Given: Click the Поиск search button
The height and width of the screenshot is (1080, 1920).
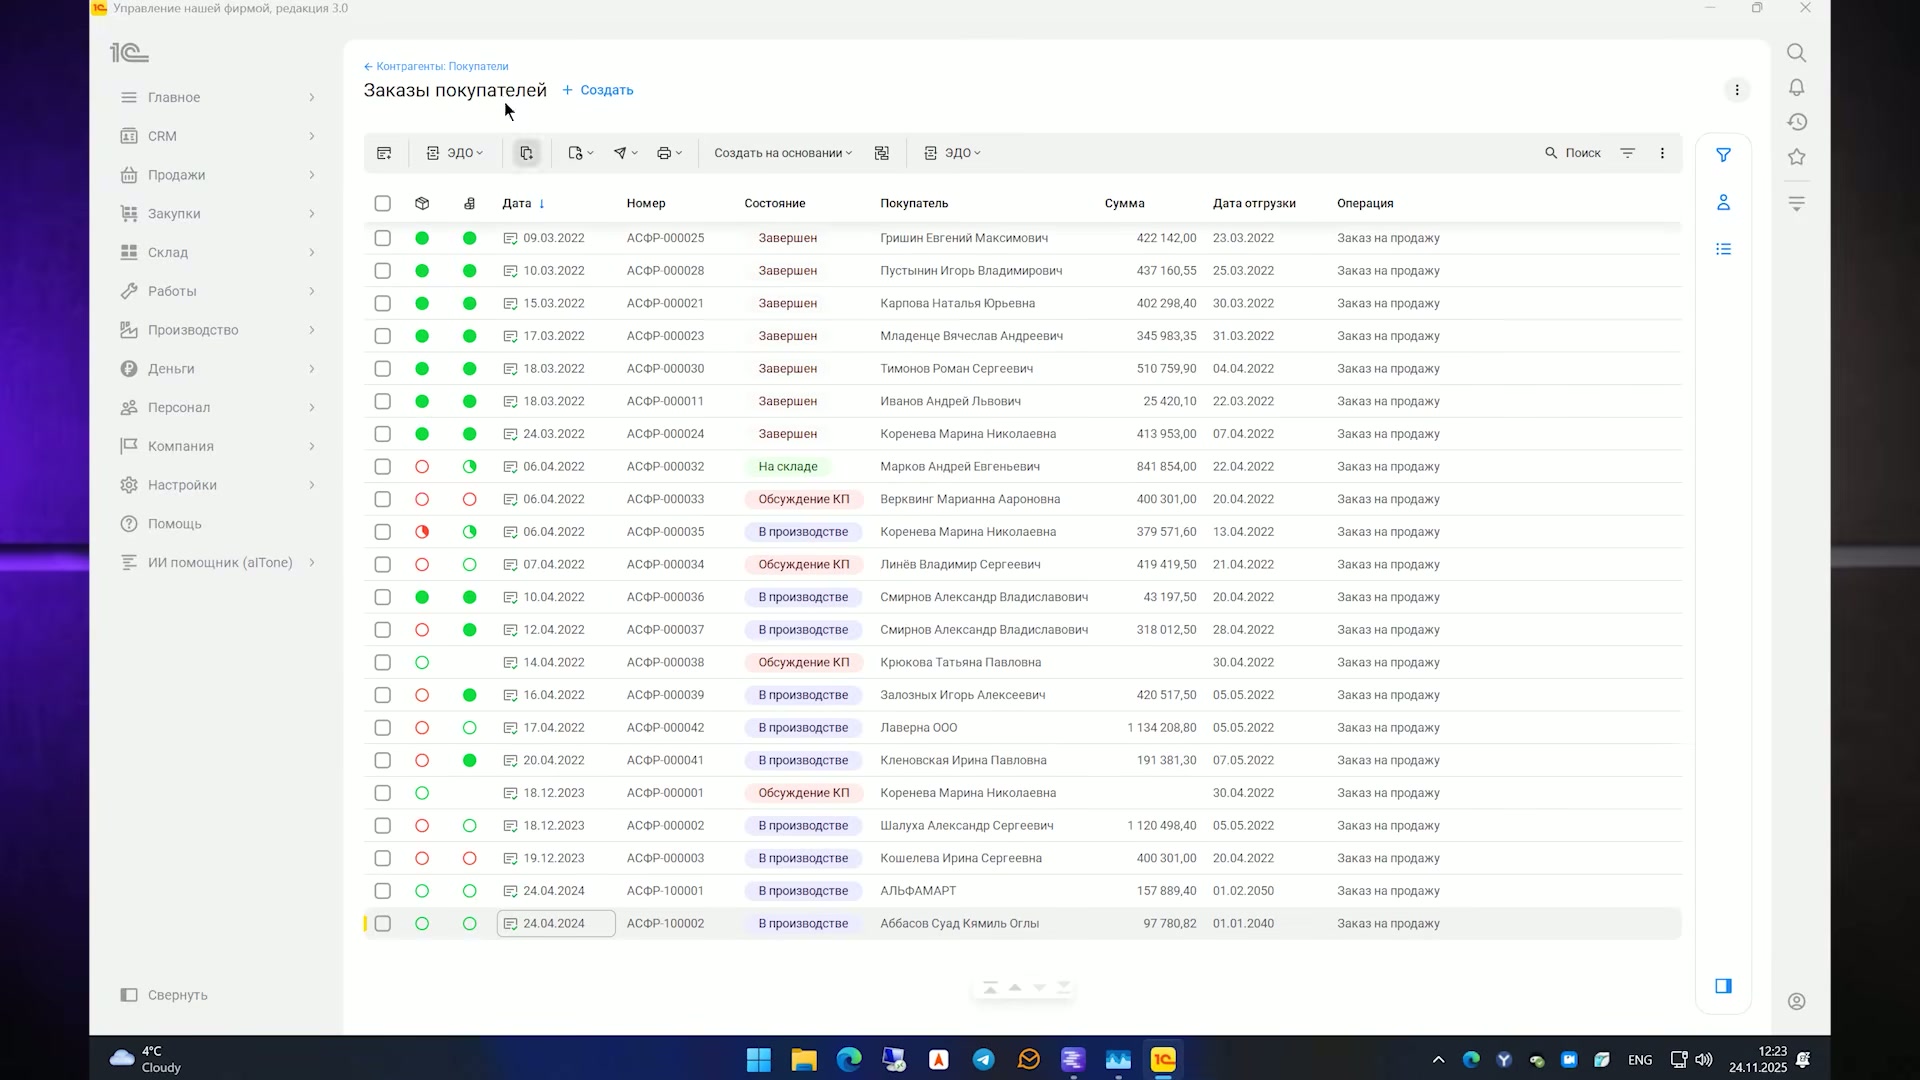Looking at the screenshot, I should (x=1573, y=153).
